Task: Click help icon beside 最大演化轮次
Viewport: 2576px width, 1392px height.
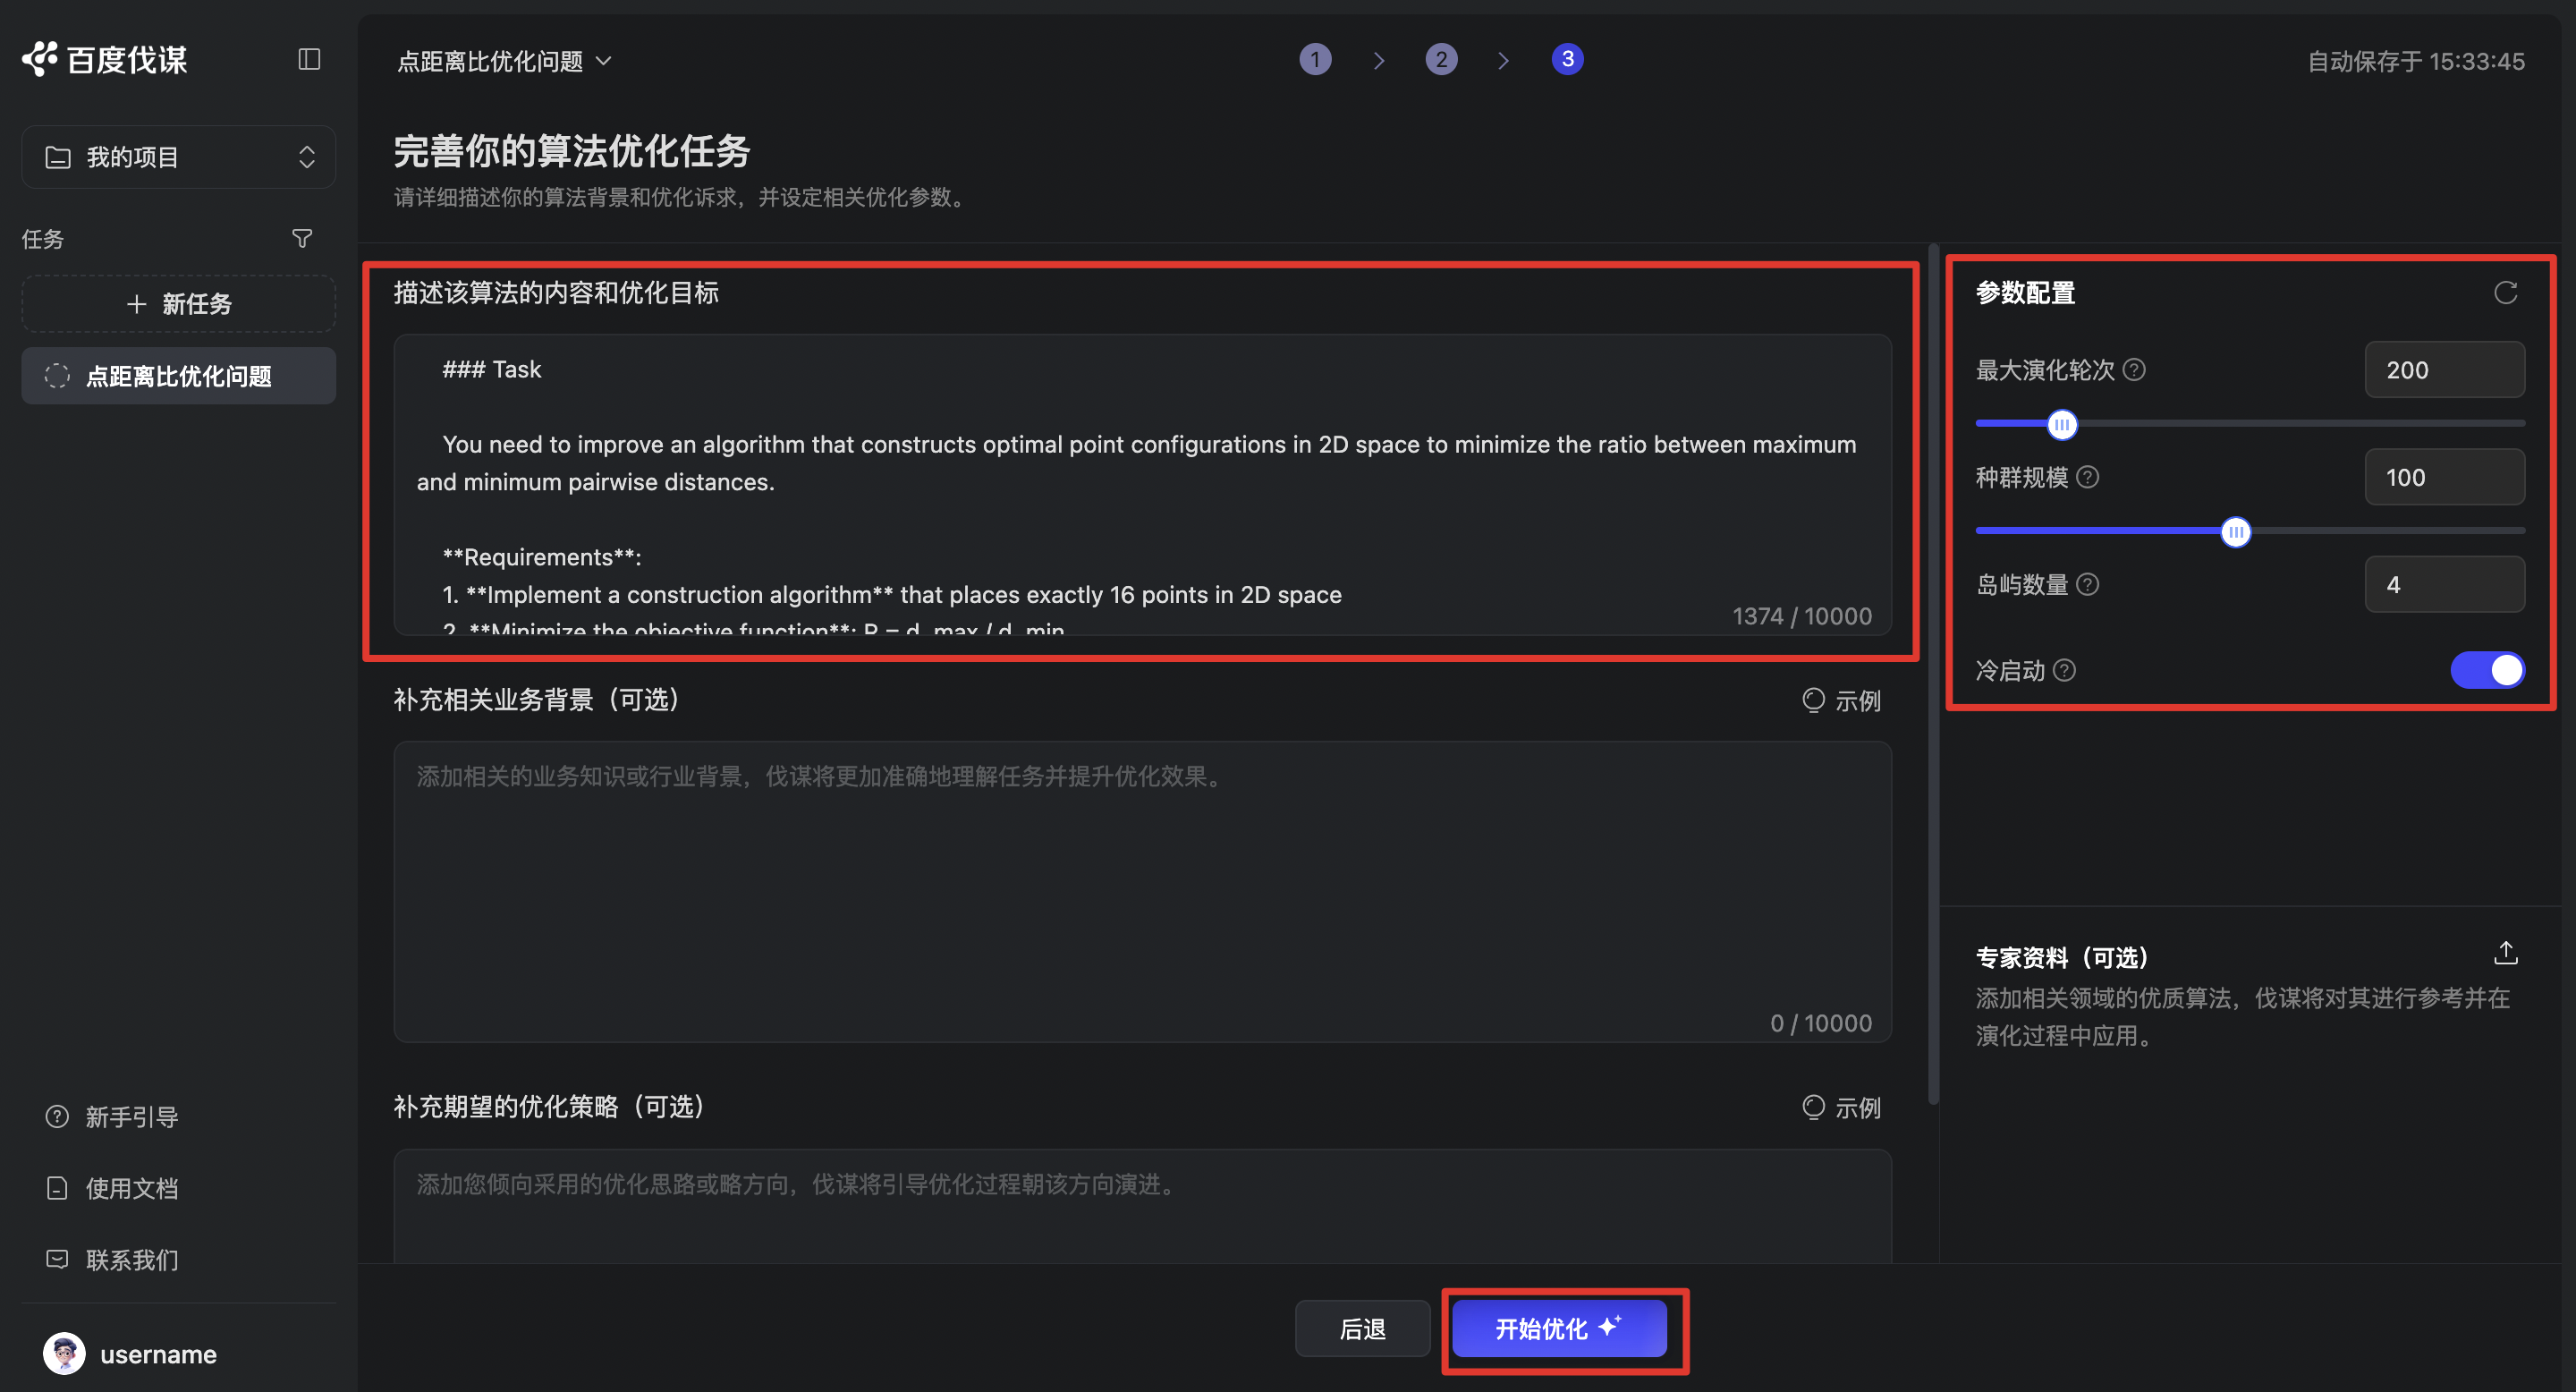Action: [2134, 370]
